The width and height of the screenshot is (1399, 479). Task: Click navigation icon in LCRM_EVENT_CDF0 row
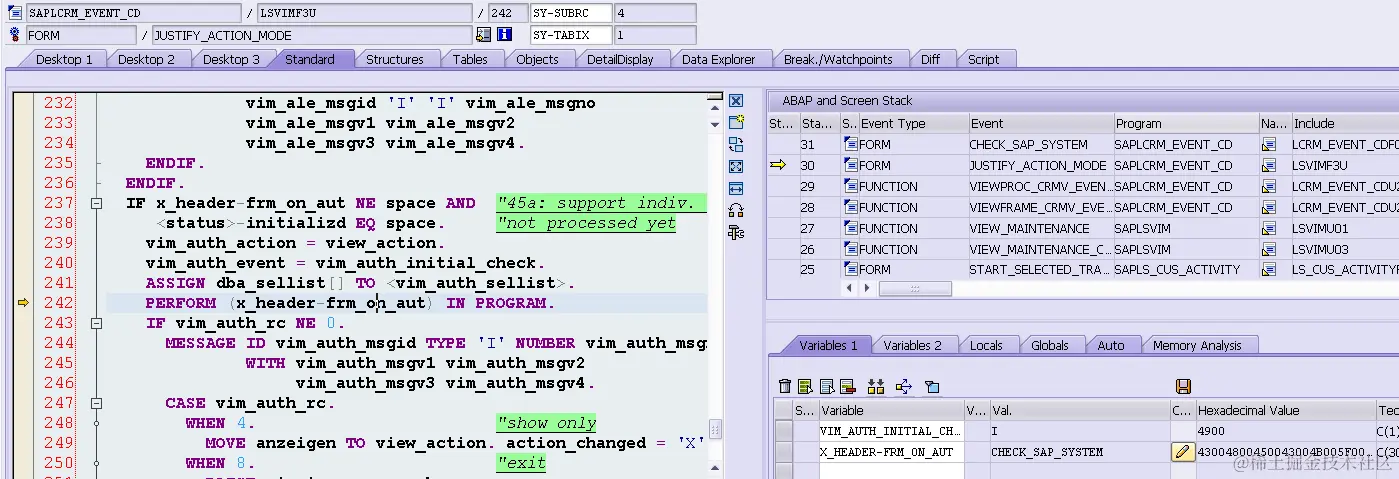pyautogui.click(x=1269, y=145)
